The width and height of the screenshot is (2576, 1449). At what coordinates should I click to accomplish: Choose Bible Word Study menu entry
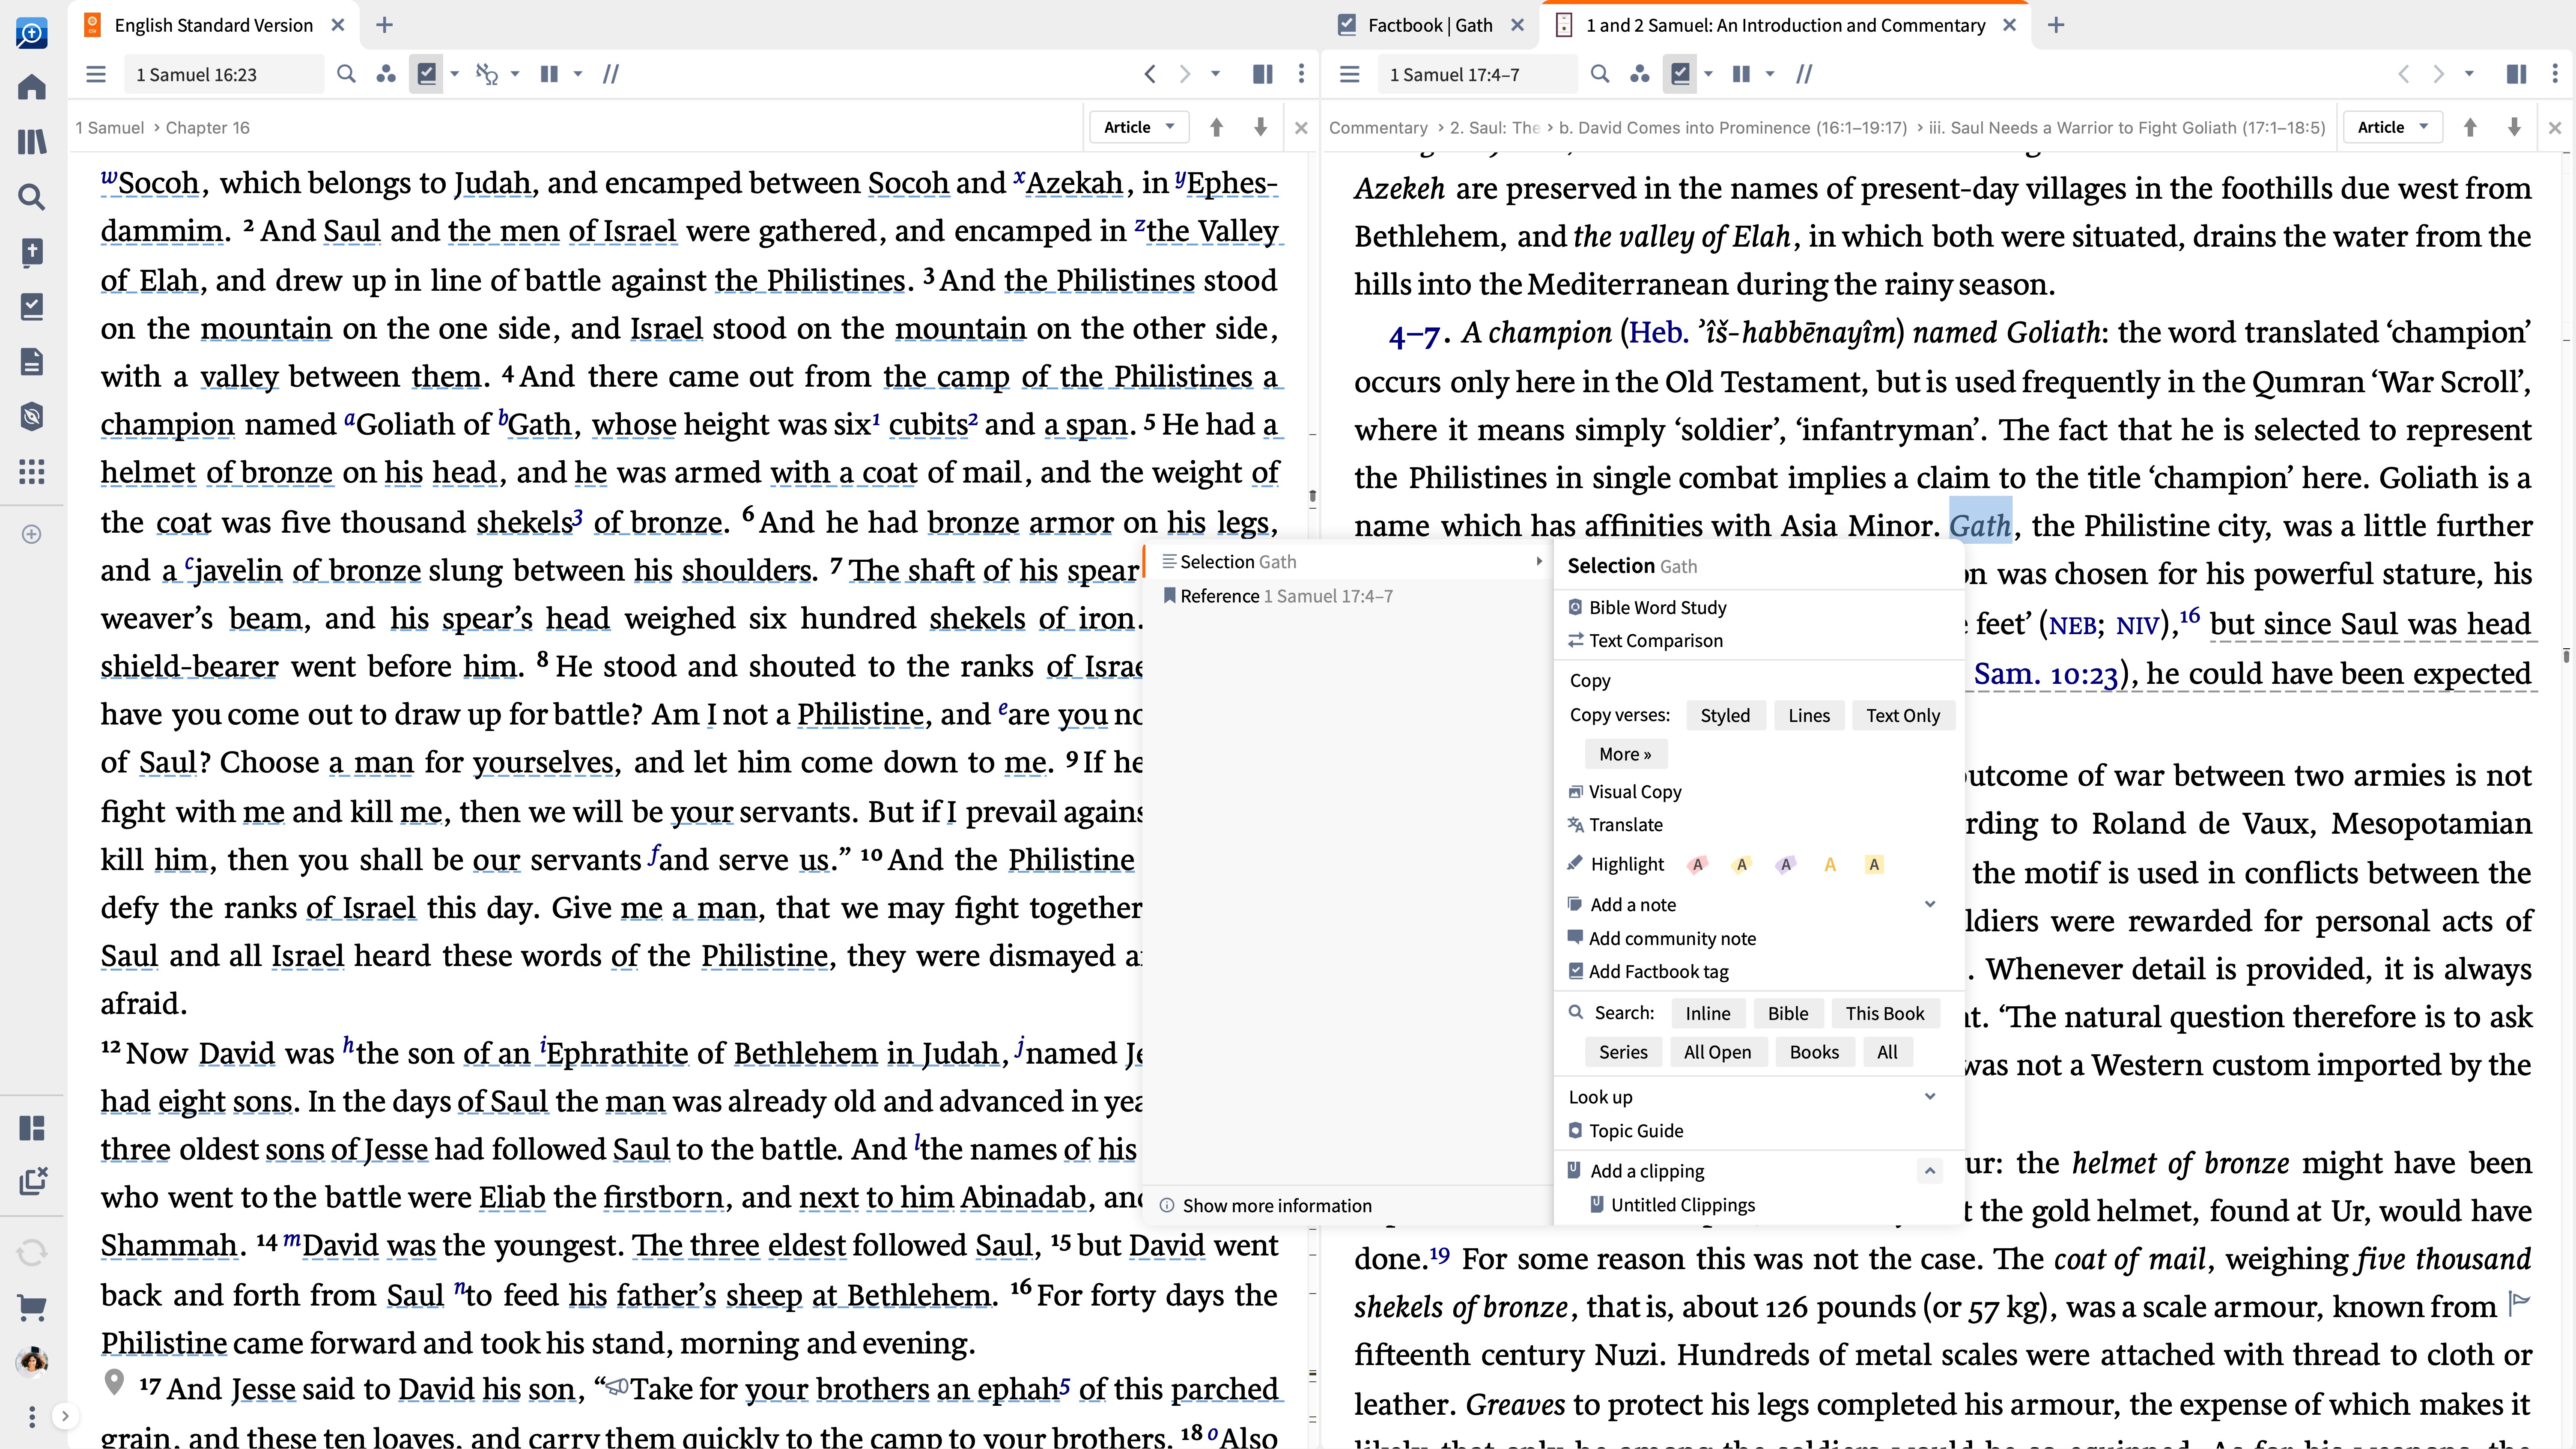pos(1657,607)
